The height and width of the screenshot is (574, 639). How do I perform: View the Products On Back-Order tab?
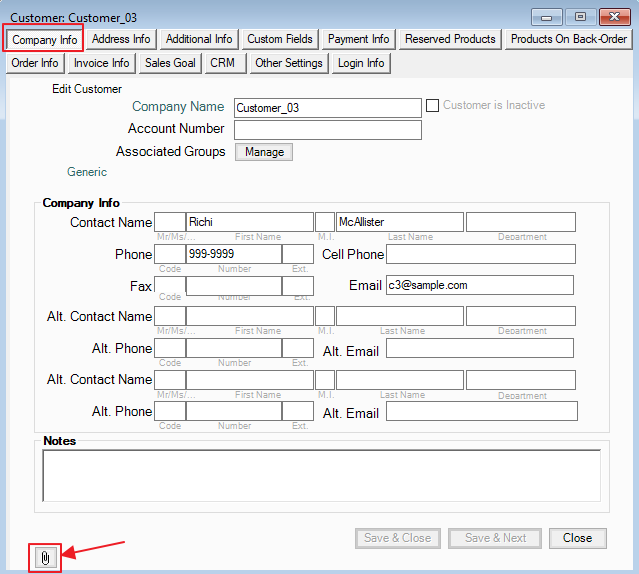click(x=568, y=39)
